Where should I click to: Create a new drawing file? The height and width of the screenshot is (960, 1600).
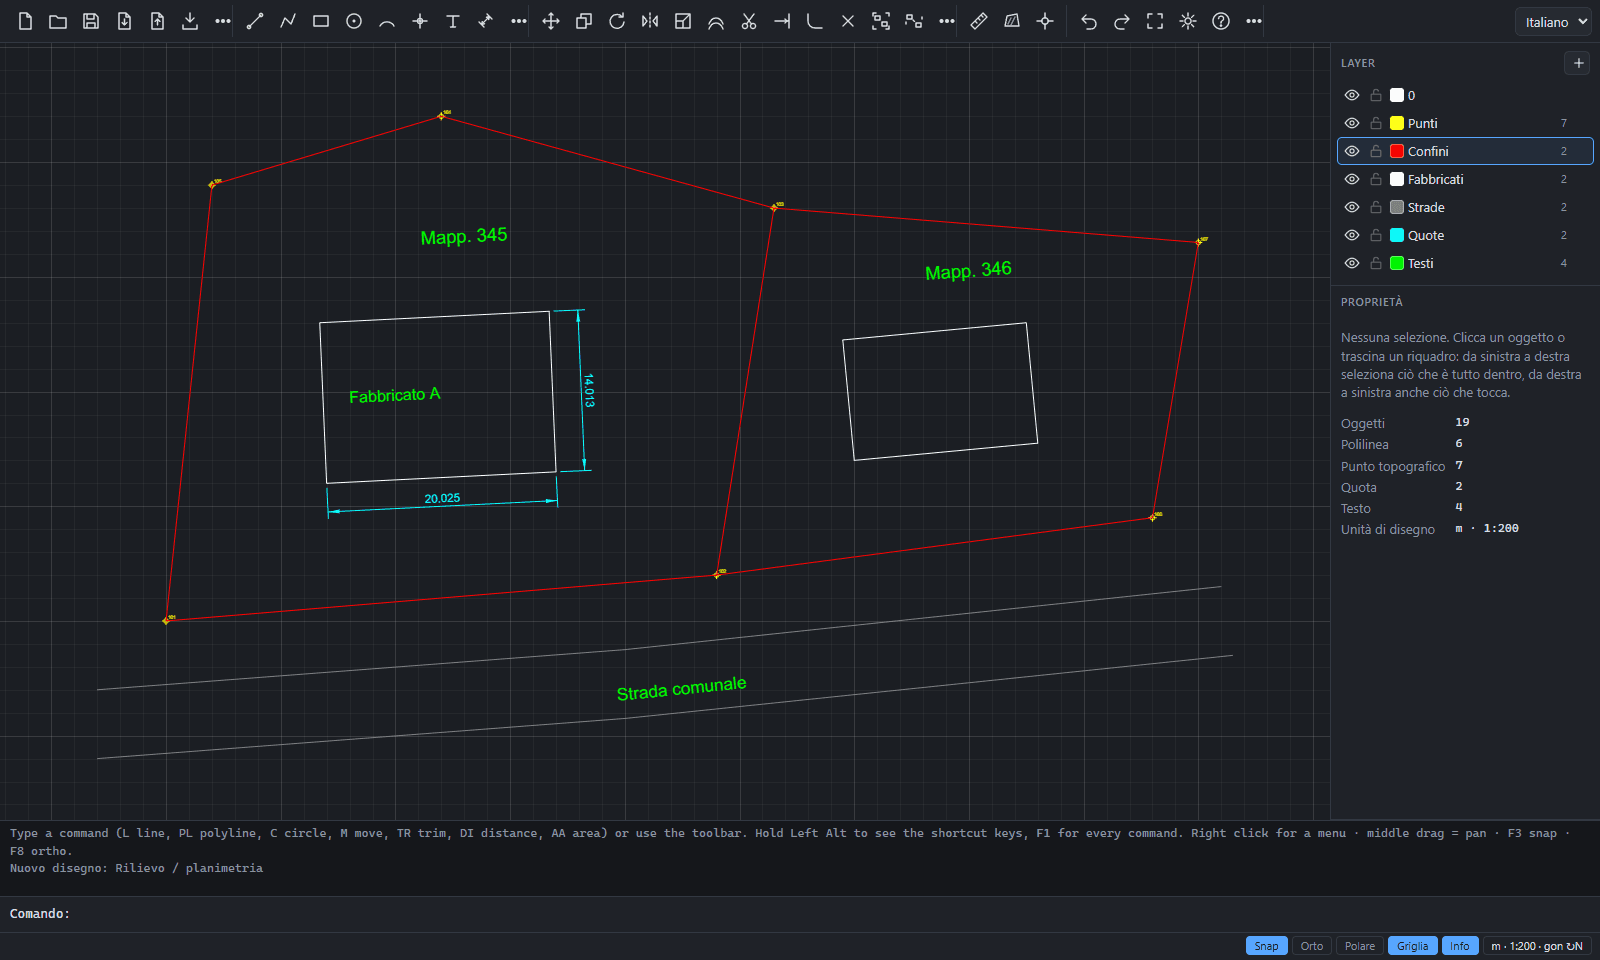pos(25,21)
